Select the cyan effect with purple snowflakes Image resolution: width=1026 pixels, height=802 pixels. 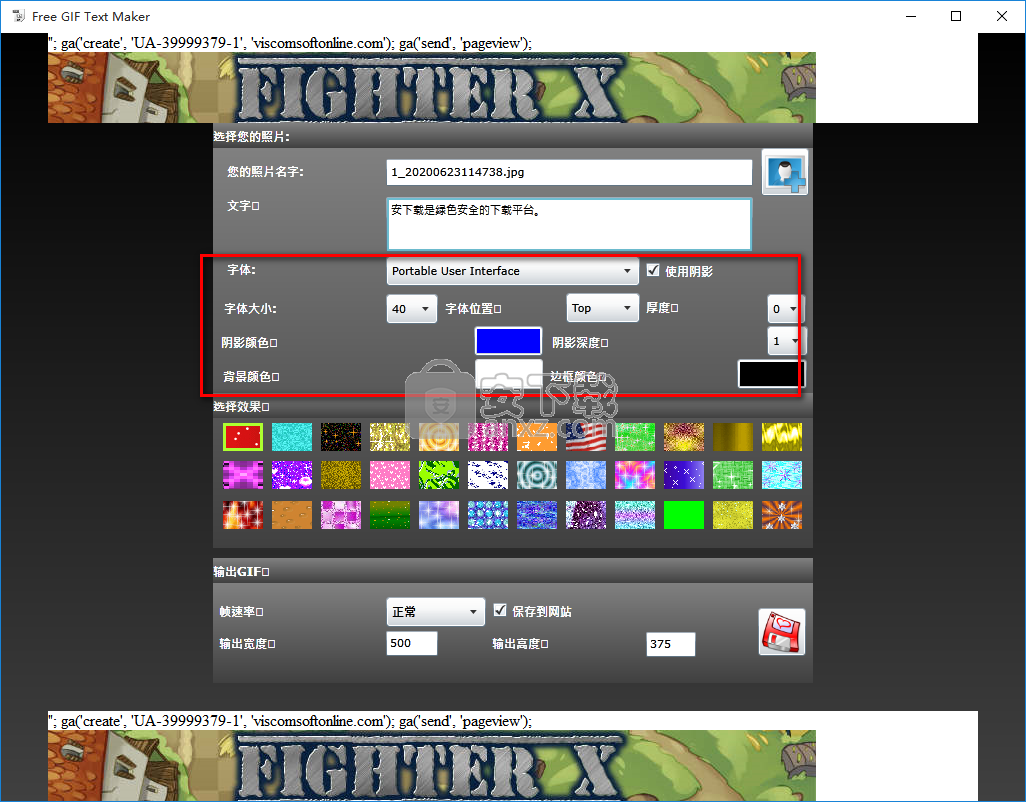782,476
